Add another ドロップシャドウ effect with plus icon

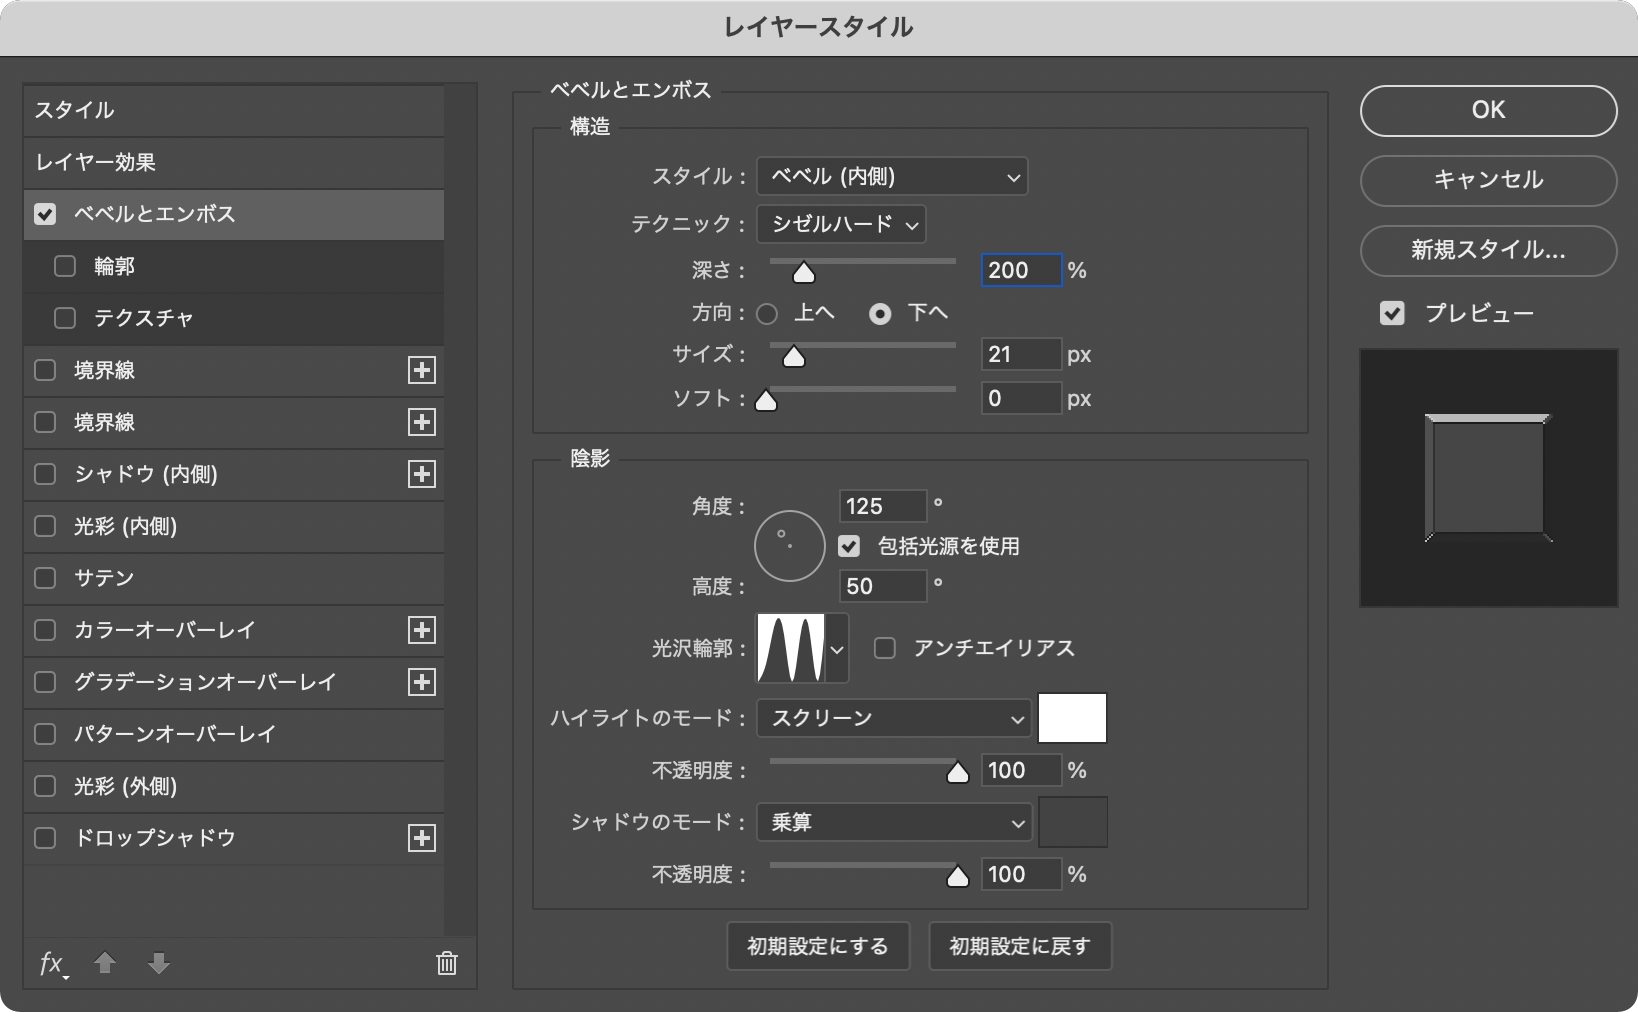coord(422,838)
